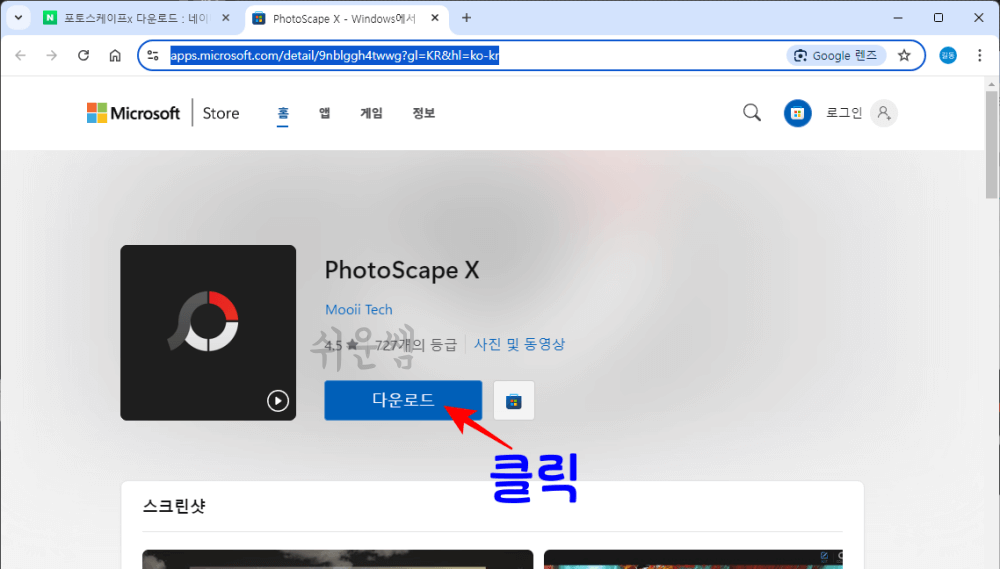This screenshot has width=1000, height=569.
Task: Click the PhotoScape X app logo thumbnail
Action: 208,332
